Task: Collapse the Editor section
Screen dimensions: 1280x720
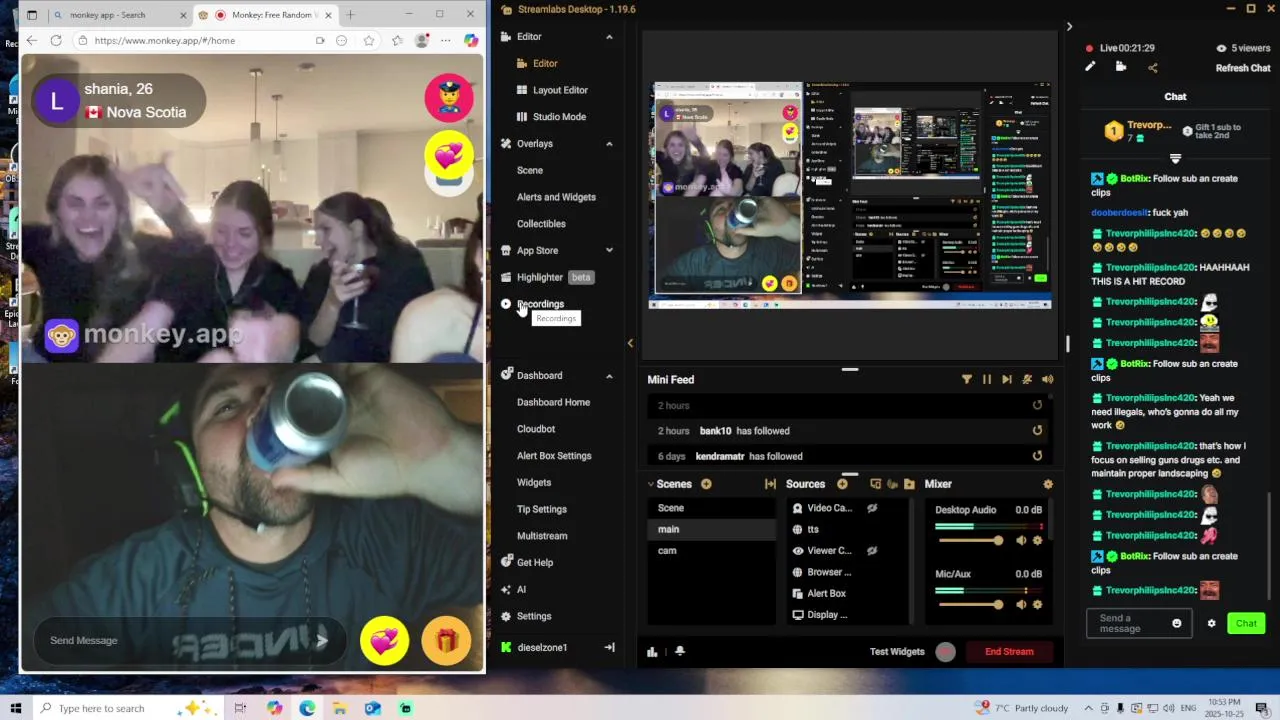Action: [609, 37]
